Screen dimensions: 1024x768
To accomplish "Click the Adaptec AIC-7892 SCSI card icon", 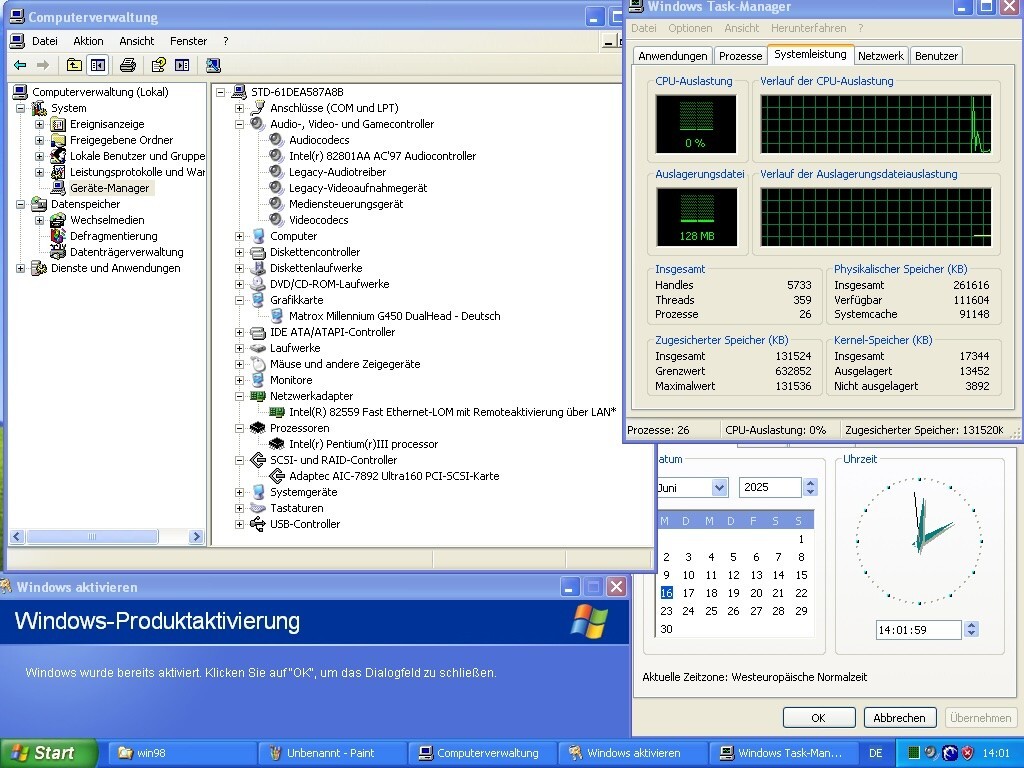I will tap(277, 476).
